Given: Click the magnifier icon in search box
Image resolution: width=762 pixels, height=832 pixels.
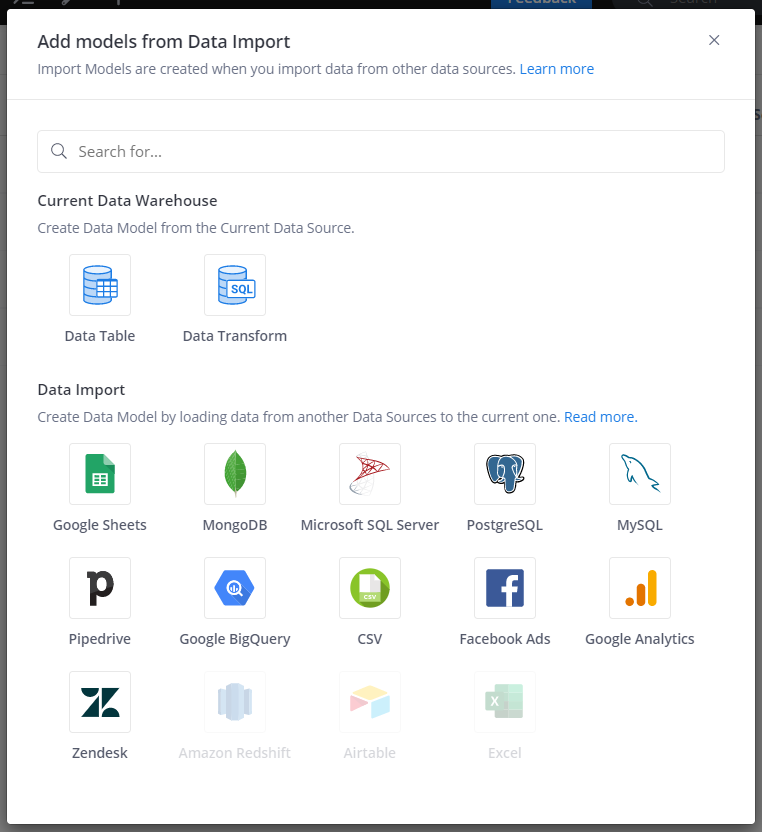Looking at the screenshot, I should [59, 151].
